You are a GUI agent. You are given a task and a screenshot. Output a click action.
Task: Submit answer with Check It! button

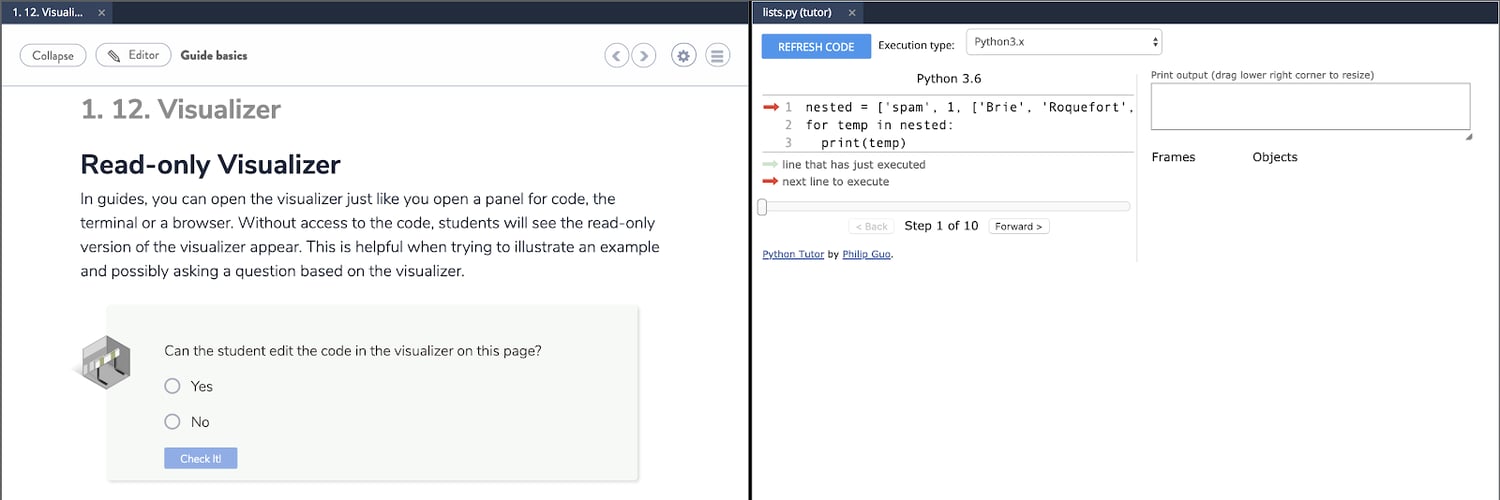pyautogui.click(x=201, y=458)
